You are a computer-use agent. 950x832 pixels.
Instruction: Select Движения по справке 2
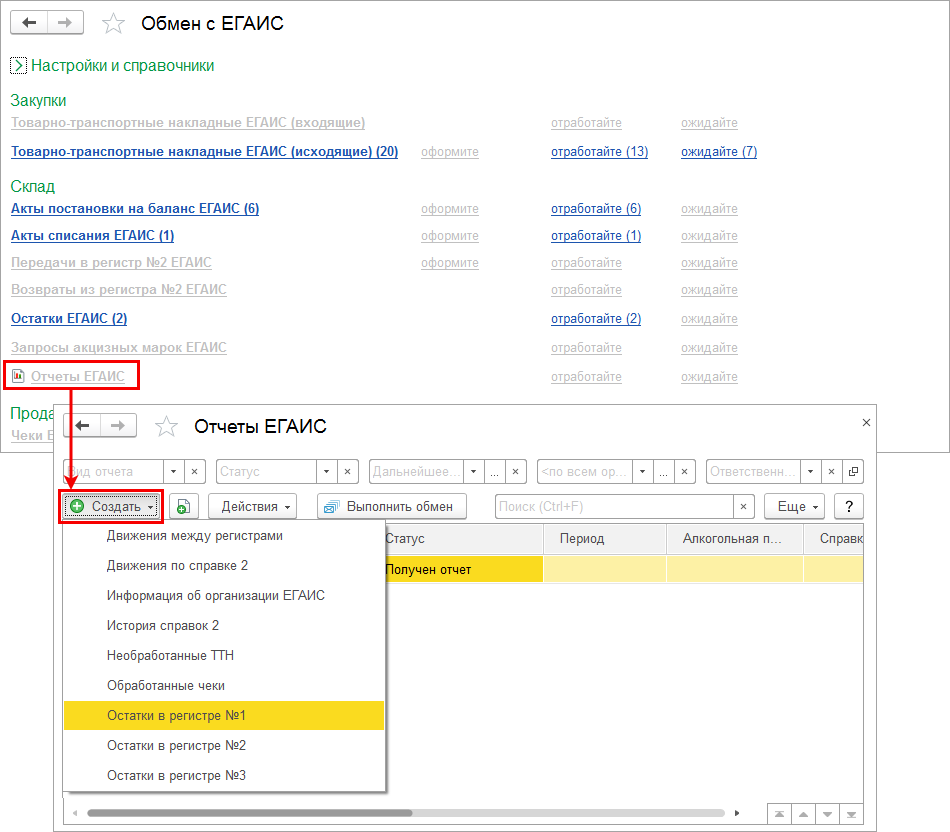(224, 565)
